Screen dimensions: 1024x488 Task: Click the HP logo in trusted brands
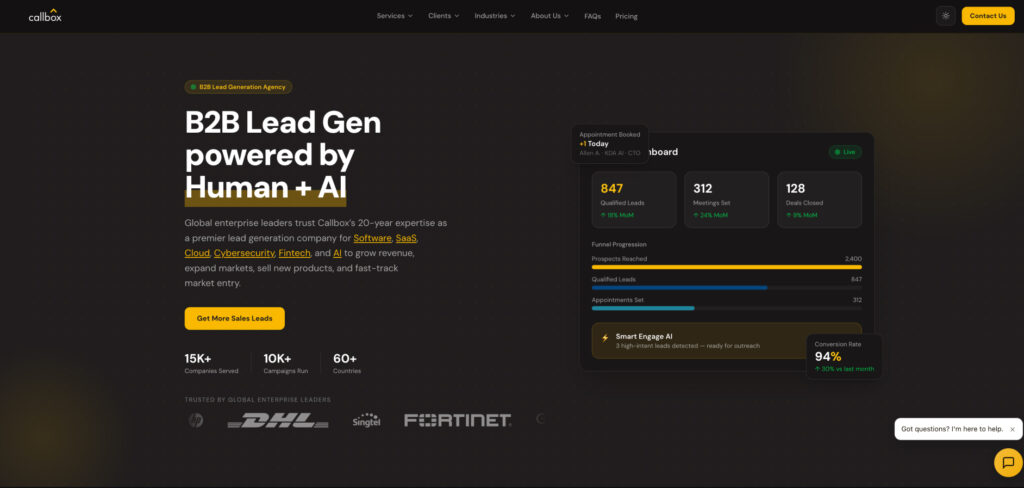[x=195, y=420]
